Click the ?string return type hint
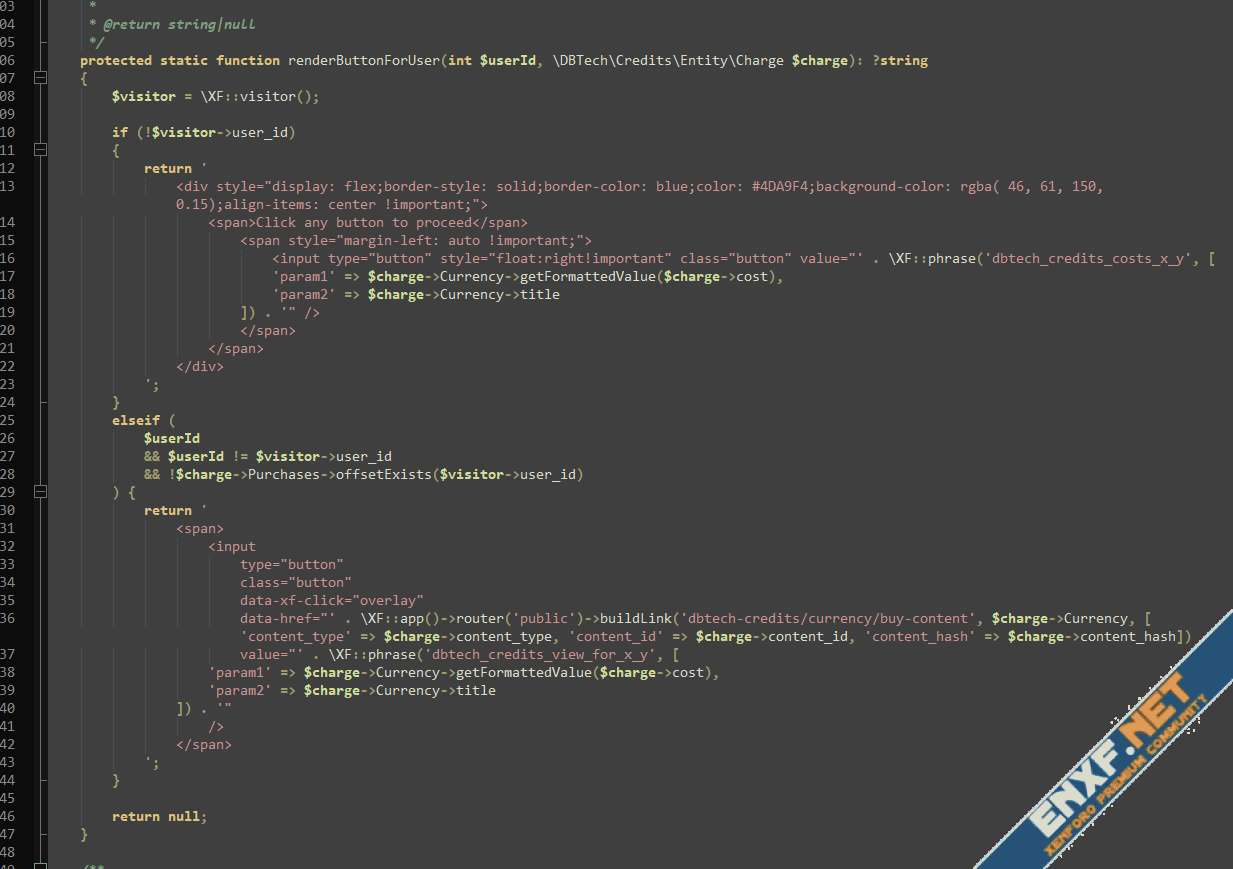The image size is (1233, 869). 899,60
